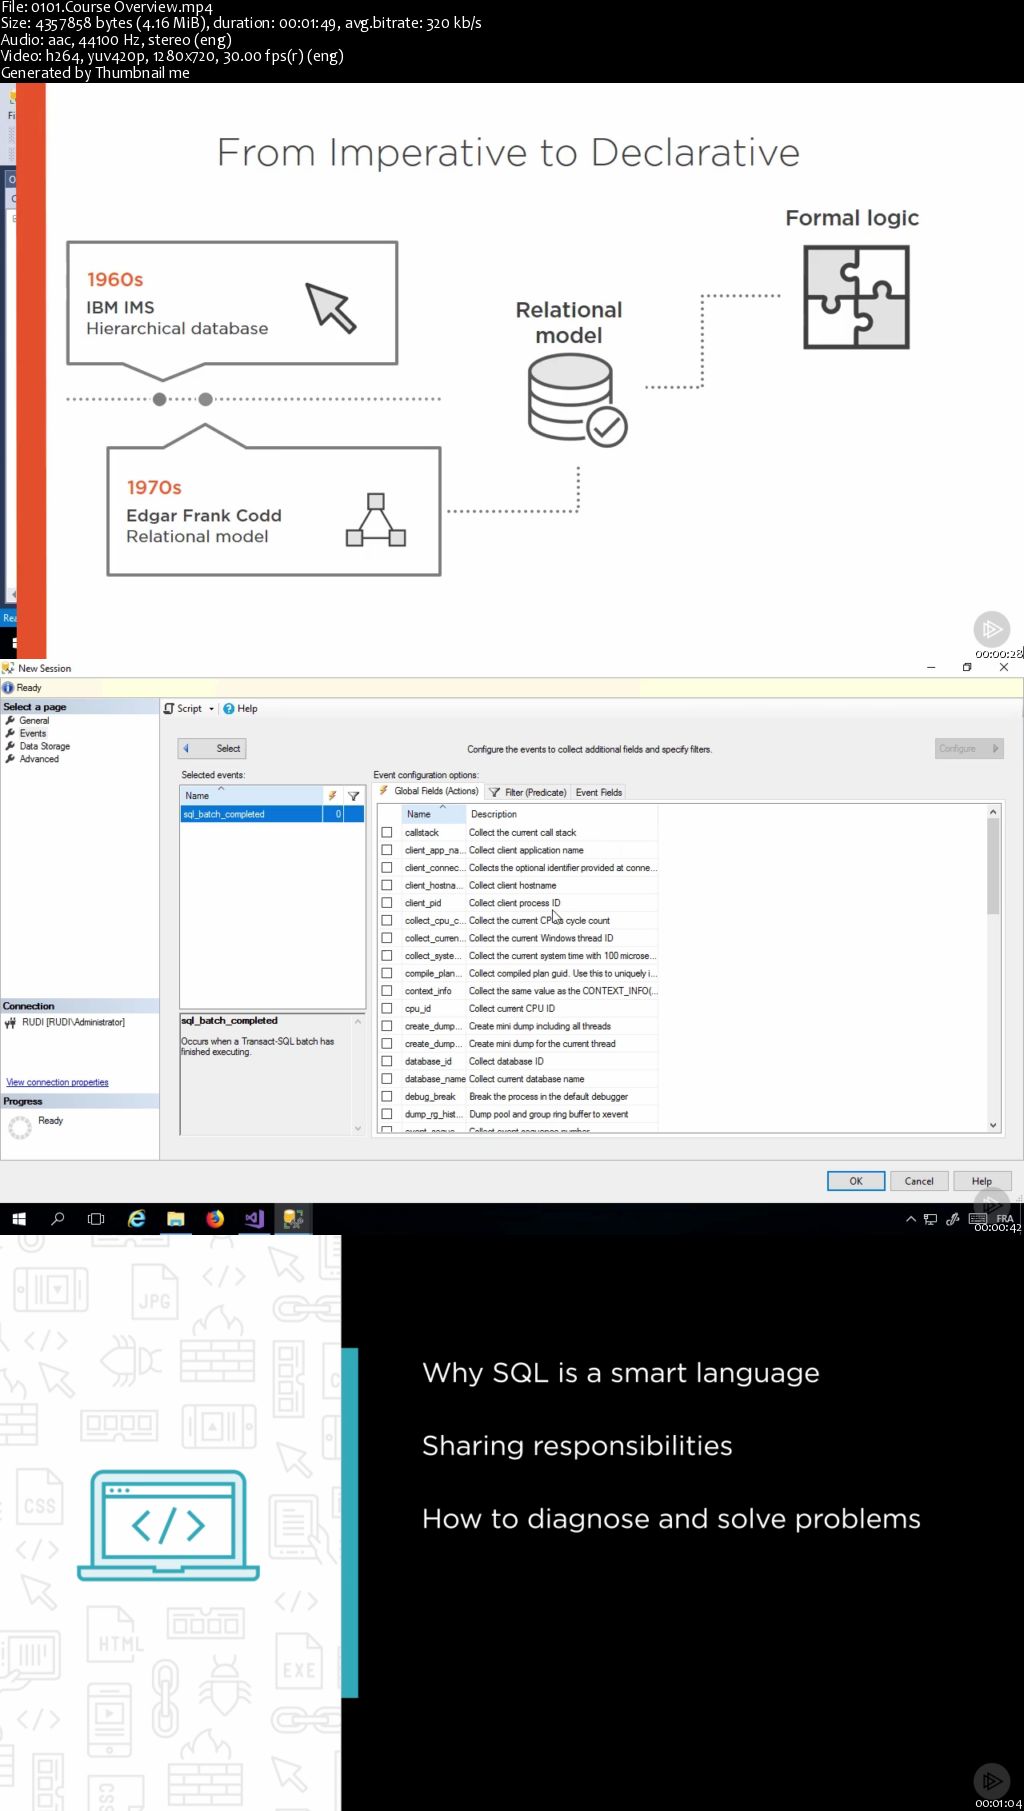
Task: Open Task View on taskbar
Action: (96, 1219)
